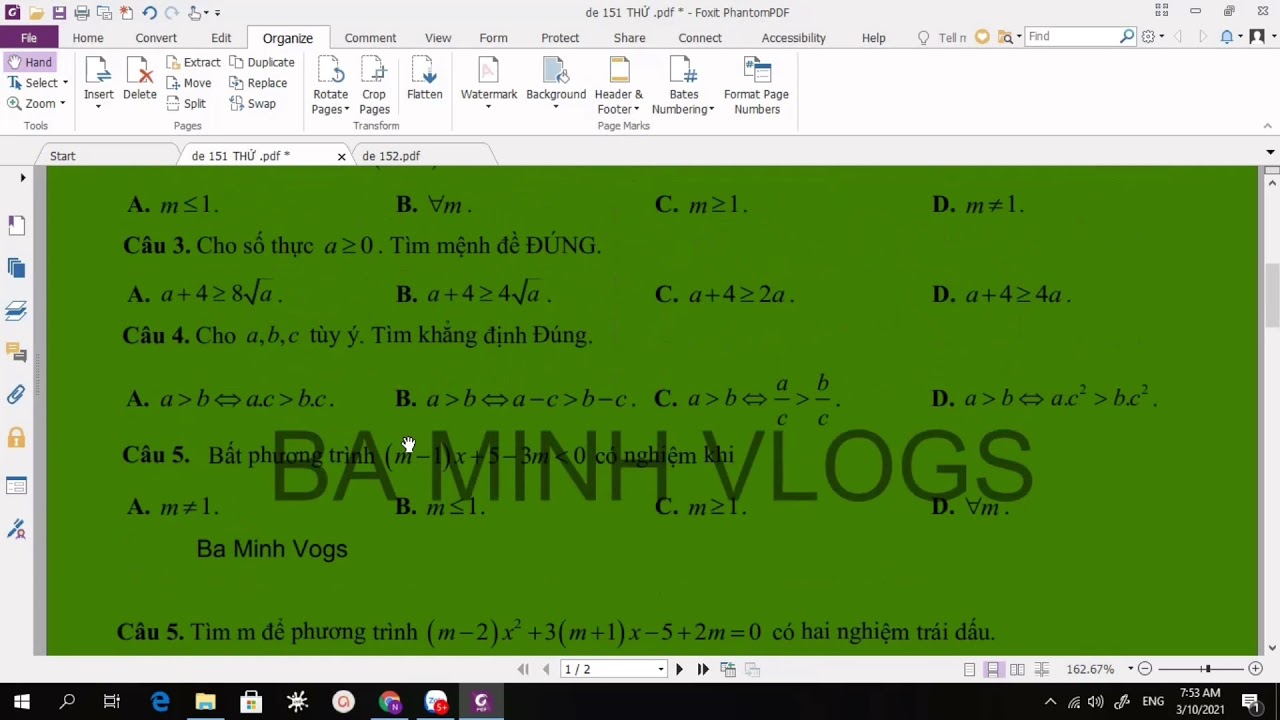Screen dimensions: 1280x720
Task: Open the Layers panel icon in sidebar
Action: (x=16, y=310)
